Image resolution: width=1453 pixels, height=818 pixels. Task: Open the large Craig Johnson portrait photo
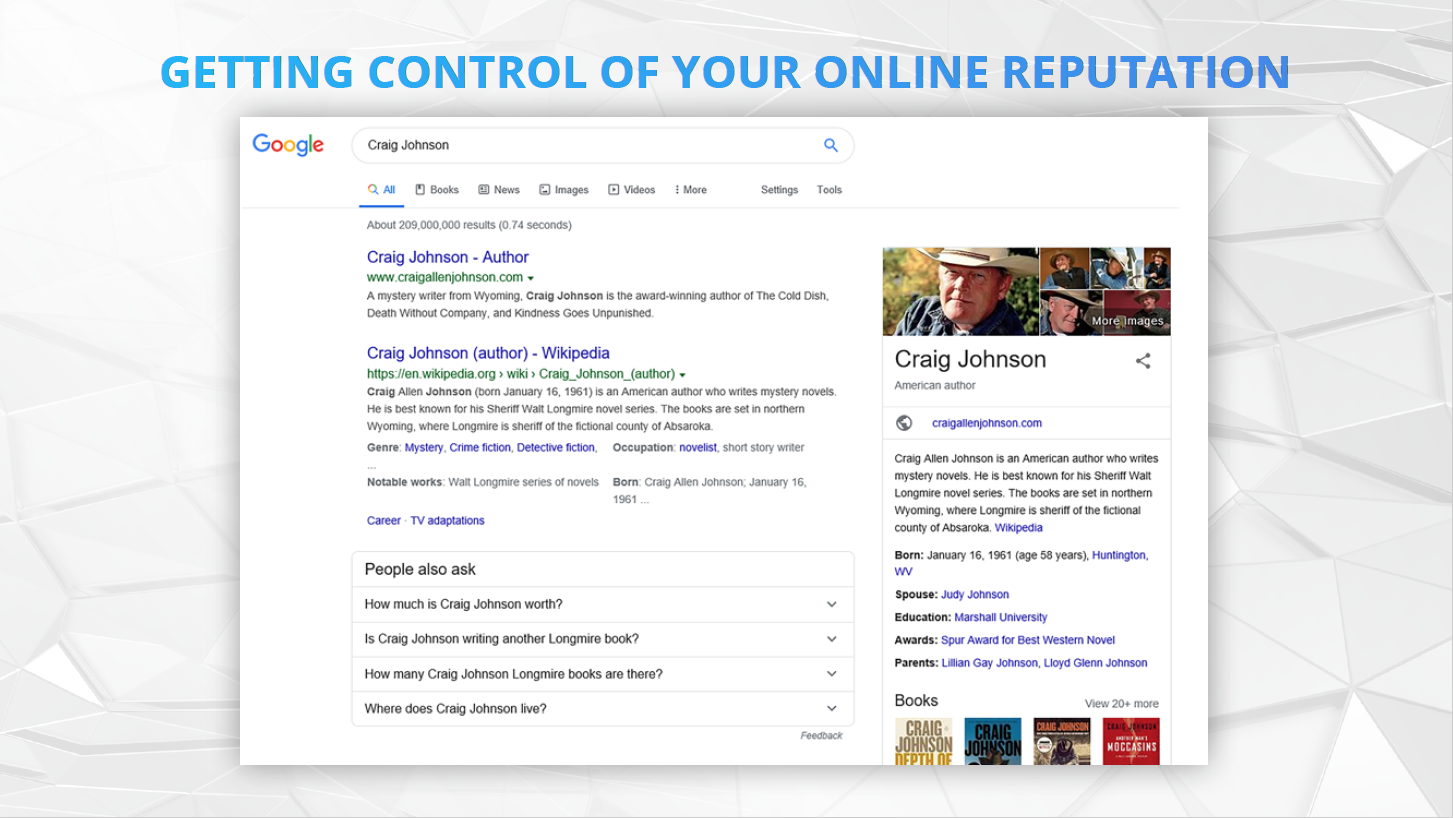click(961, 291)
